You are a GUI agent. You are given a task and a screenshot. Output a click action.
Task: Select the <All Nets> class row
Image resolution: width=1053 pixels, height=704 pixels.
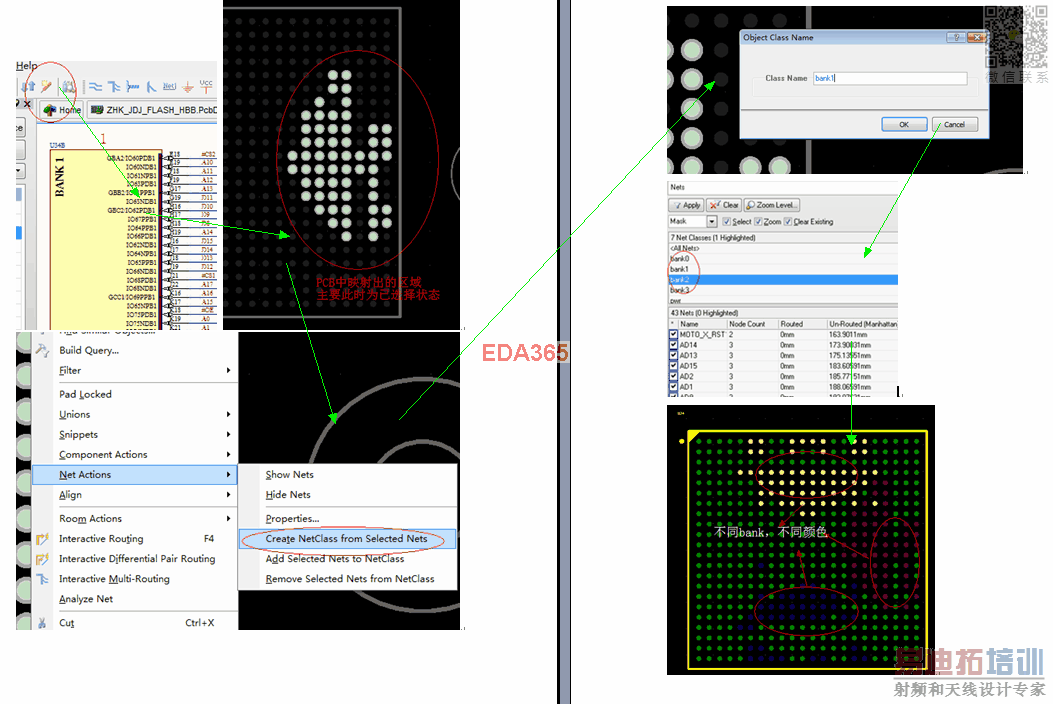coord(783,249)
